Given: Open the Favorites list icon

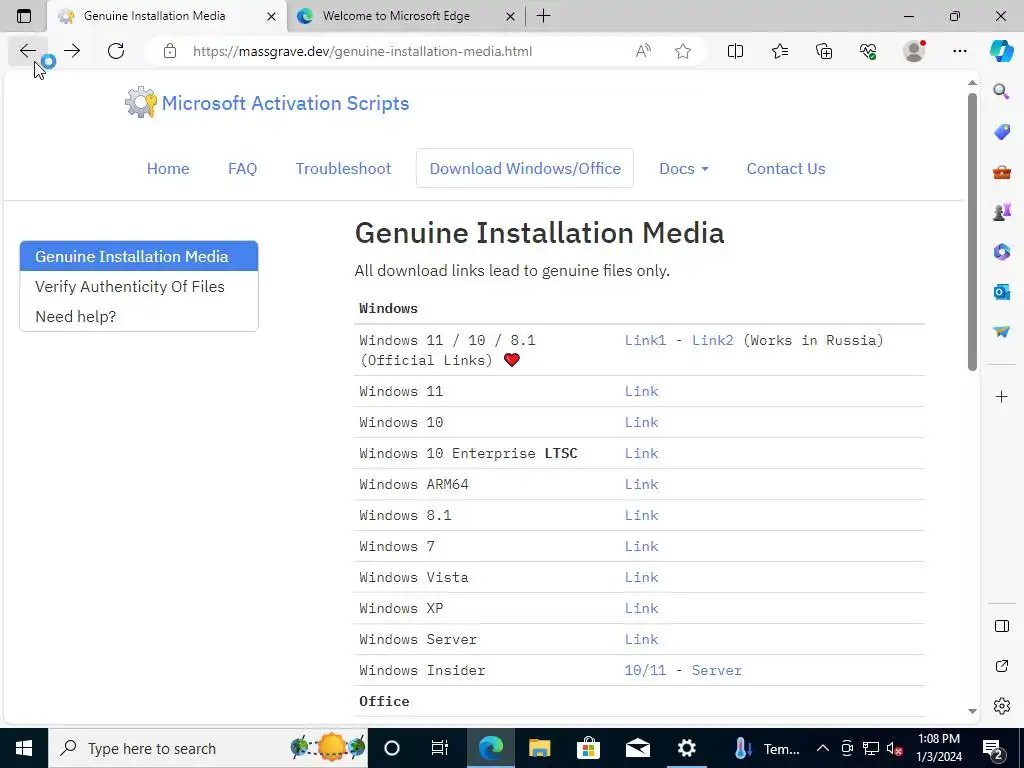Looking at the screenshot, I should click(780, 51).
